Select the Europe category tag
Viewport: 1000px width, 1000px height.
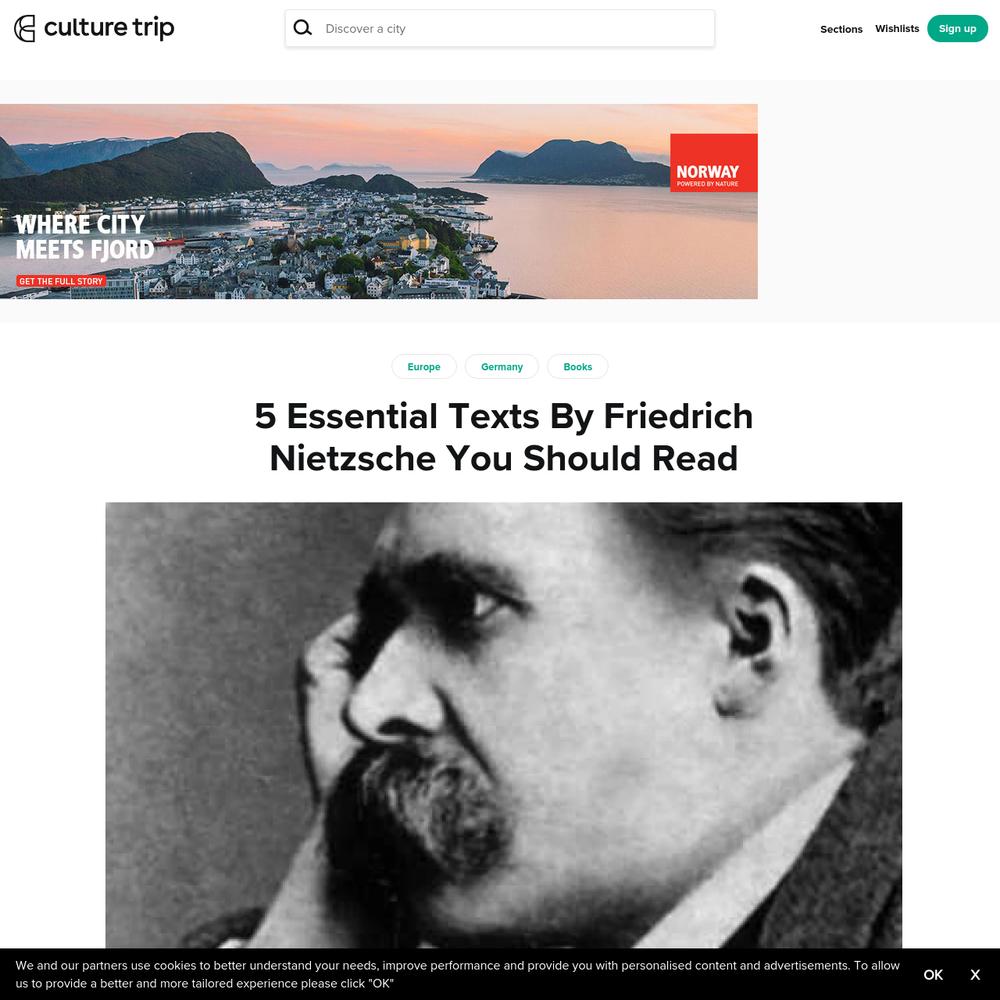point(423,367)
